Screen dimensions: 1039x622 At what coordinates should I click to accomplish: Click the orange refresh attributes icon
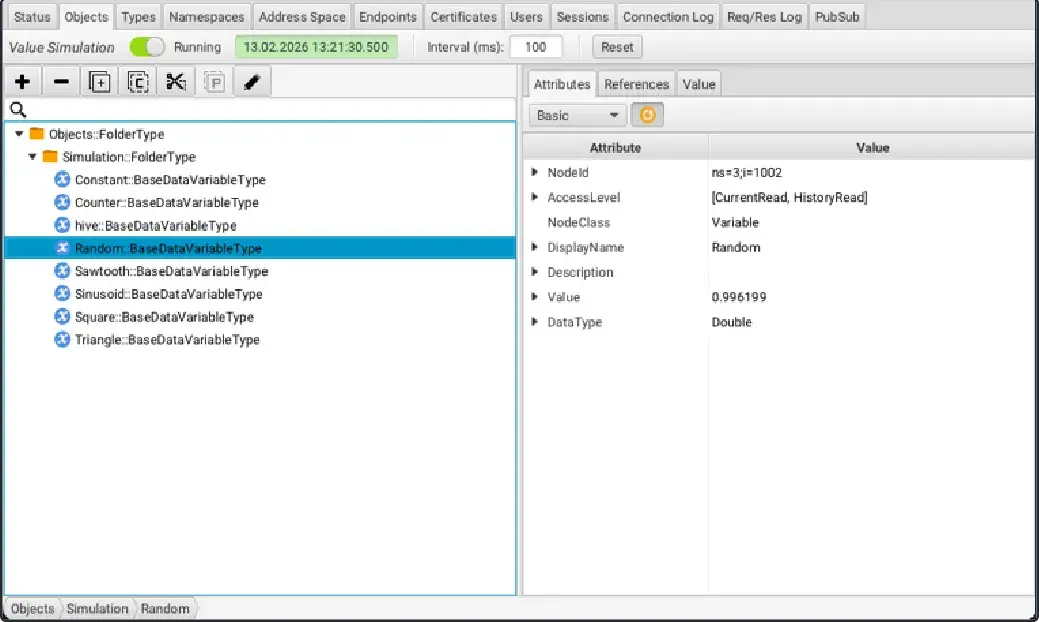pos(647,115)
